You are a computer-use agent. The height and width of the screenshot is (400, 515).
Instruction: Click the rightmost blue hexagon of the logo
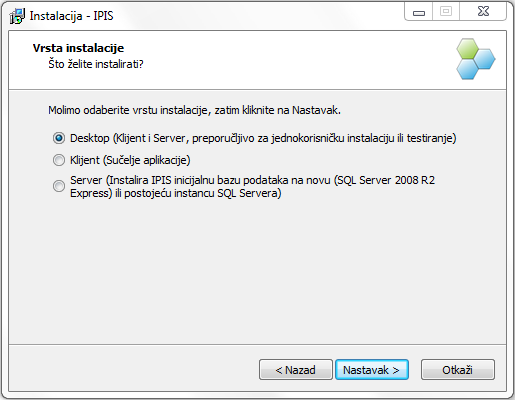point(485,59)
